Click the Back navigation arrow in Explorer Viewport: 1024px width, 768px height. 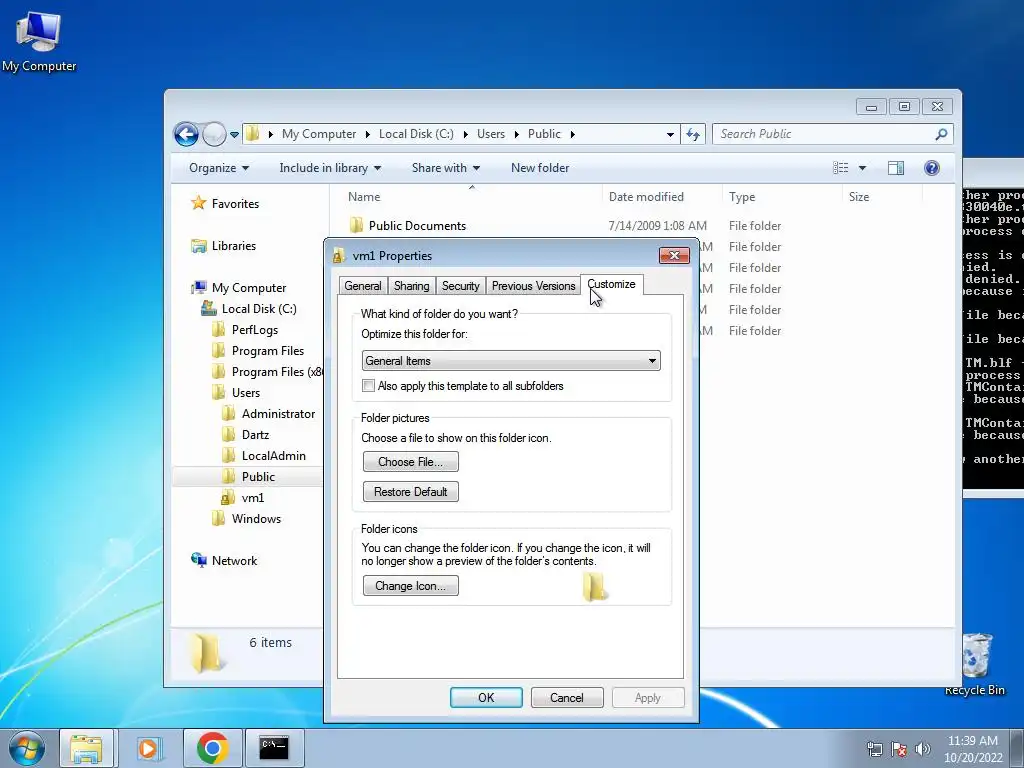click(186, 135)
